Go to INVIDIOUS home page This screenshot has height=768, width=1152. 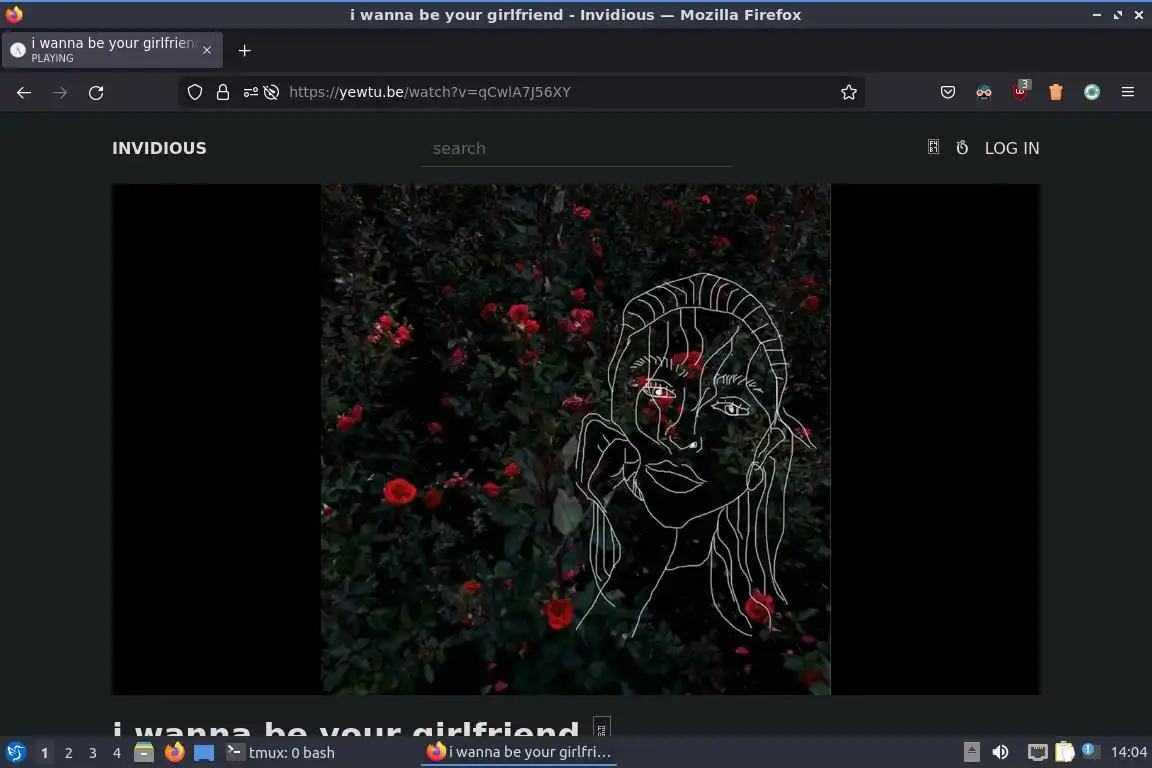pos(159,148)
